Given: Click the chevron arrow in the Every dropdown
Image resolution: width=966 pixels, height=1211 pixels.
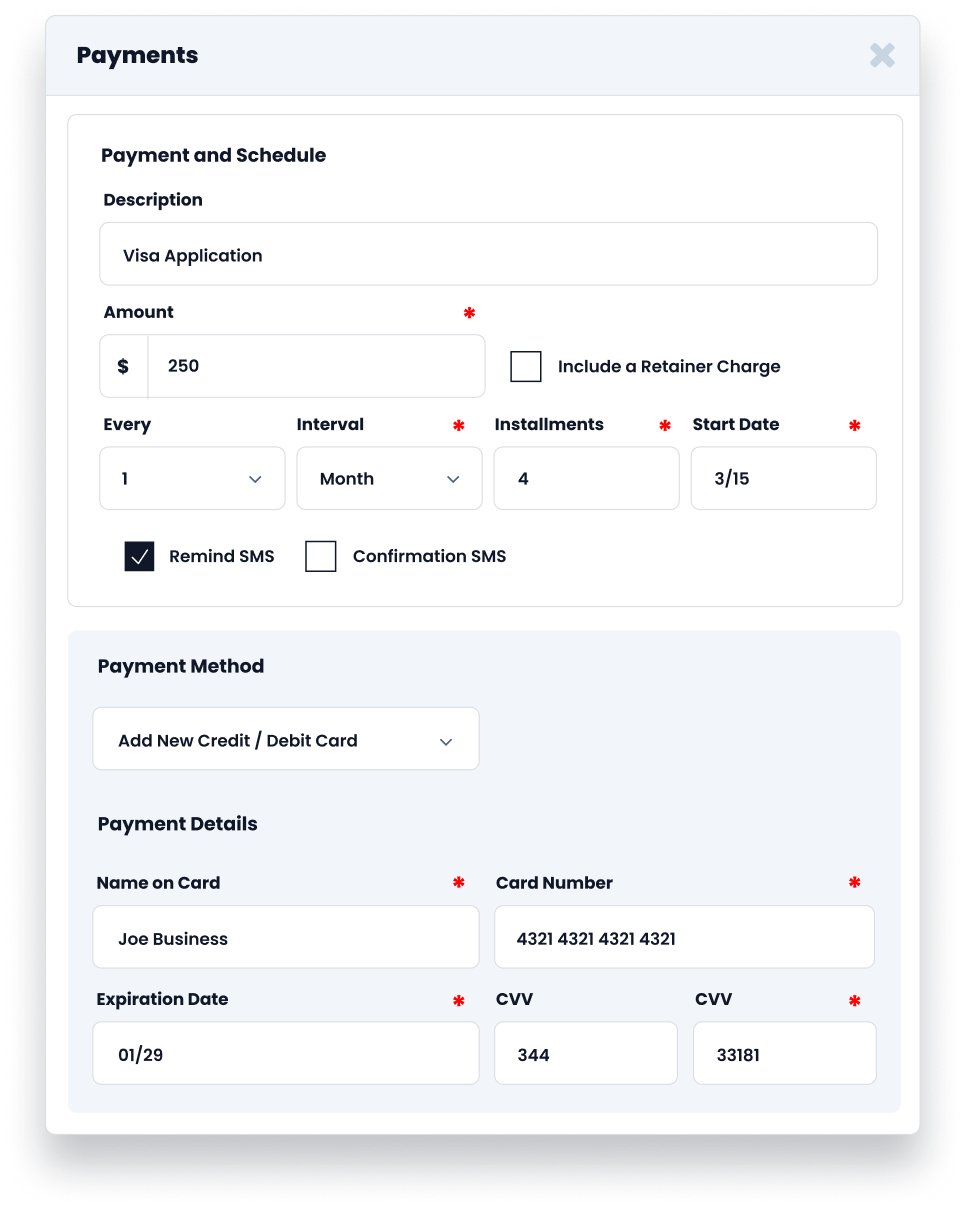Looking at the screenshot, I should 255,480.
